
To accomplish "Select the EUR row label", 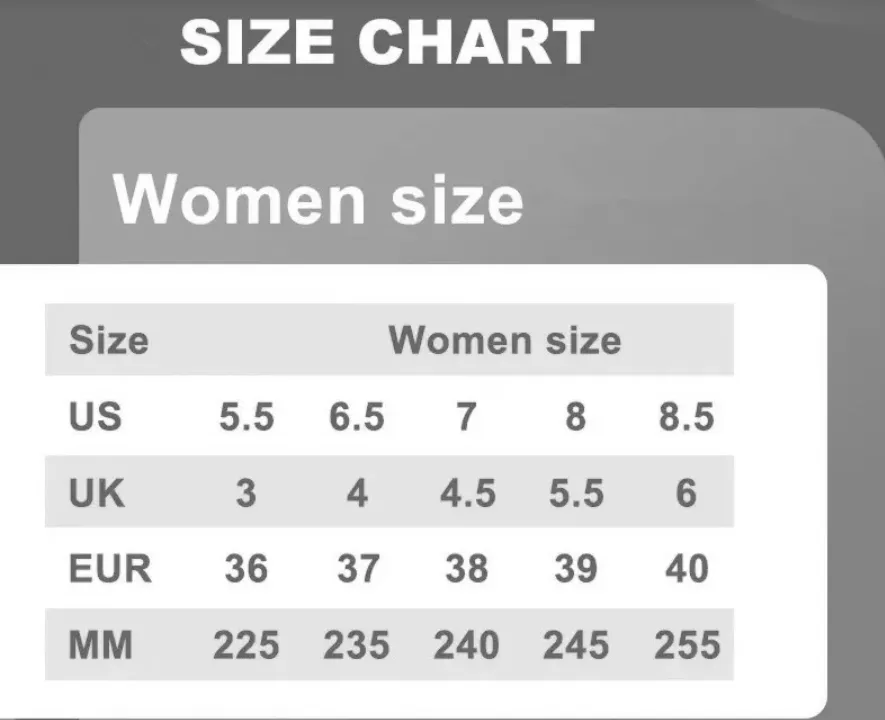I will (110, 568).
